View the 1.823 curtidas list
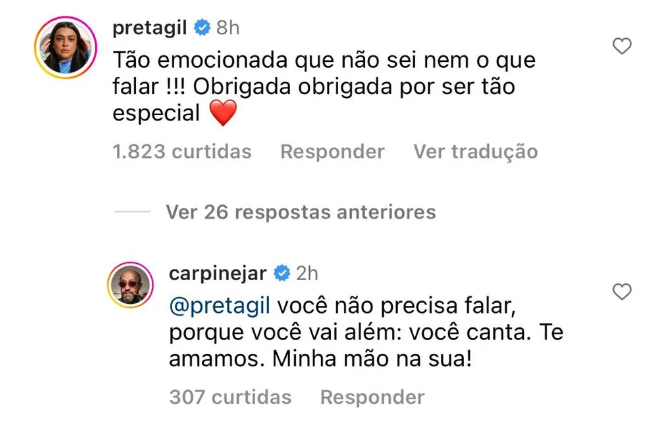Screen dimensions: 665x425 click(x=182, y=151)
